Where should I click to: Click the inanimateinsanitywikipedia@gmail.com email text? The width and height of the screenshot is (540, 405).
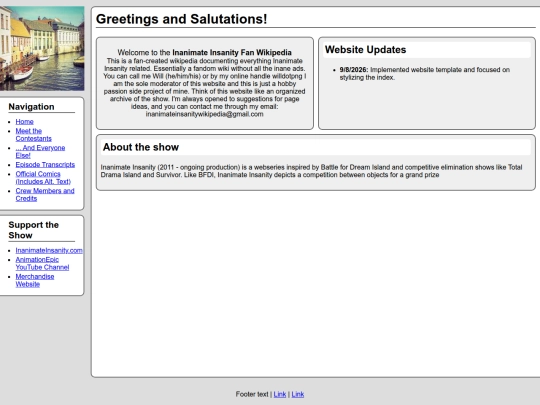pos(205,114)
